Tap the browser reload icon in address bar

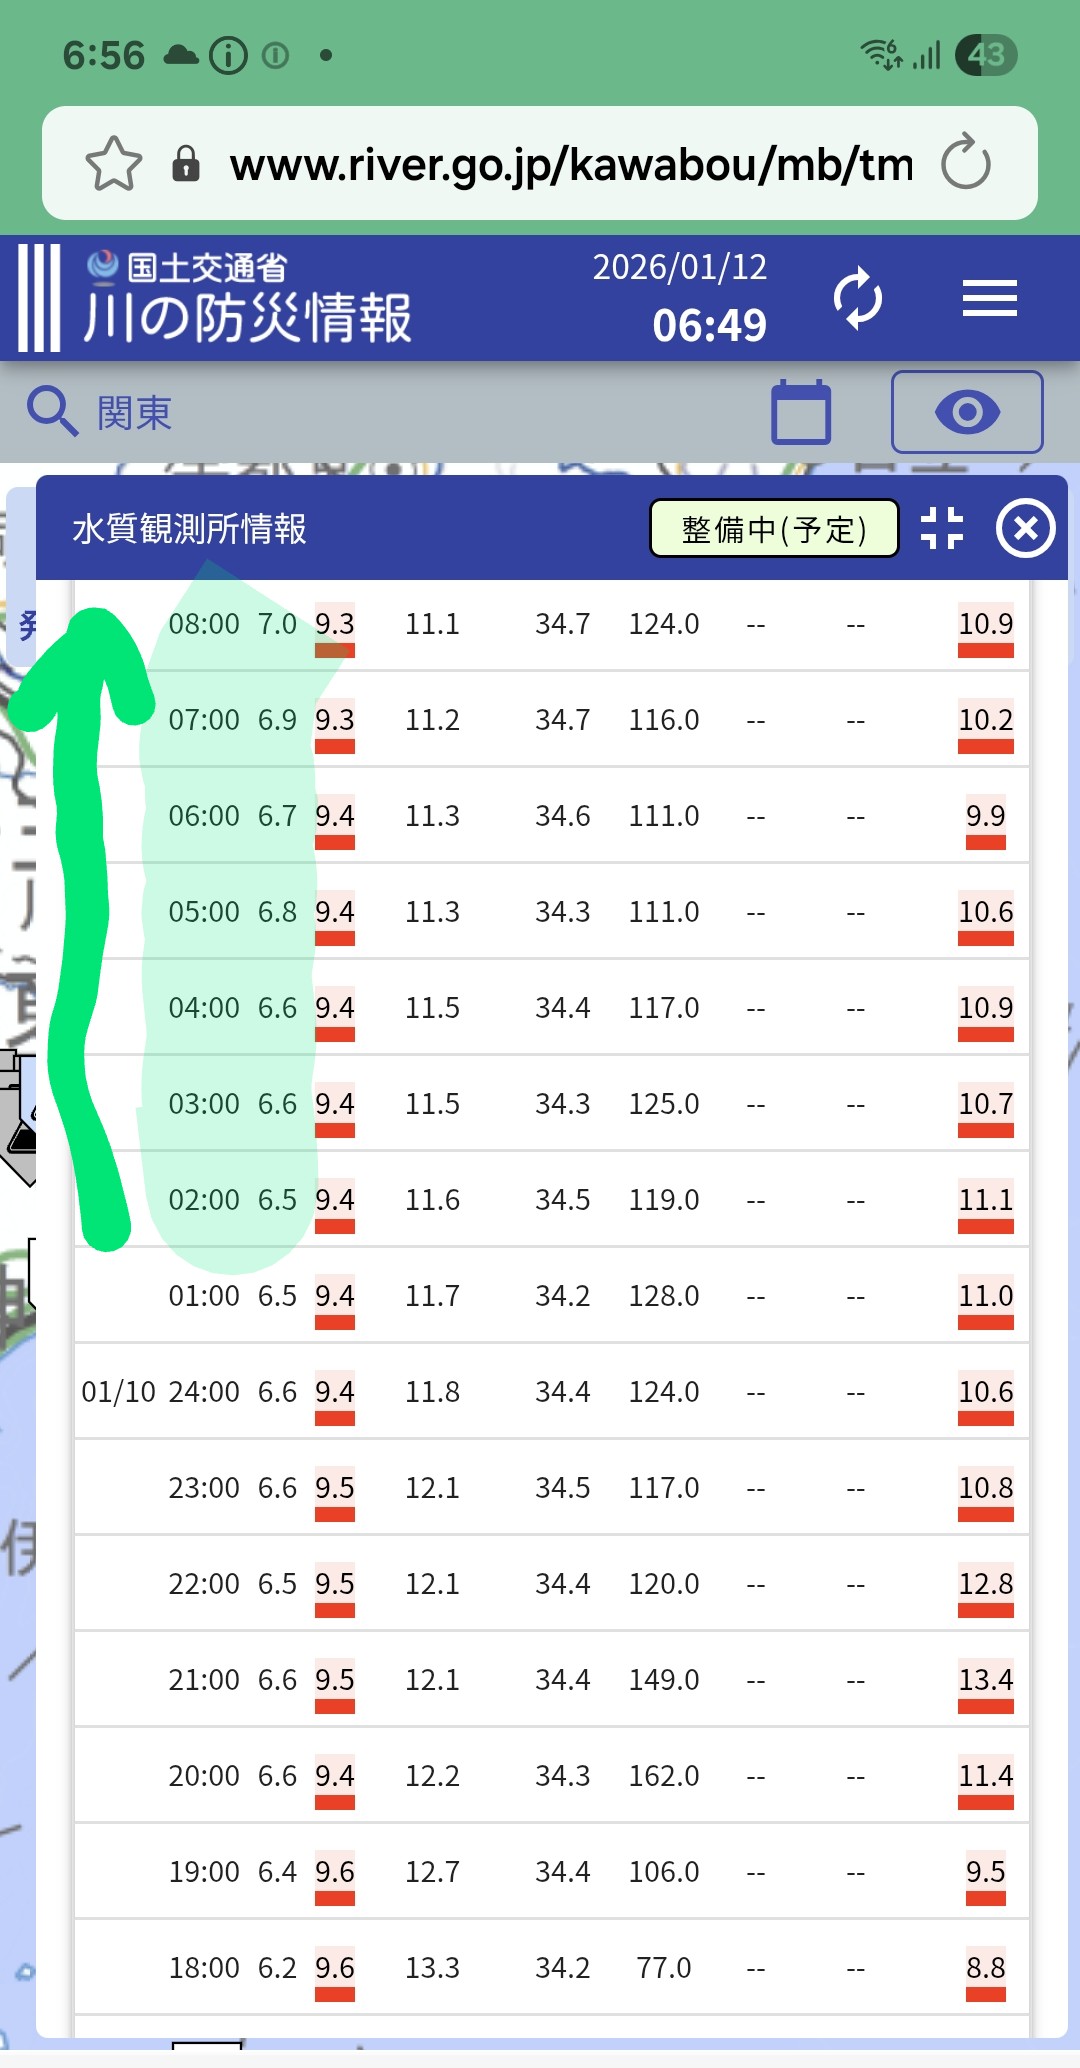click(965, 163)
